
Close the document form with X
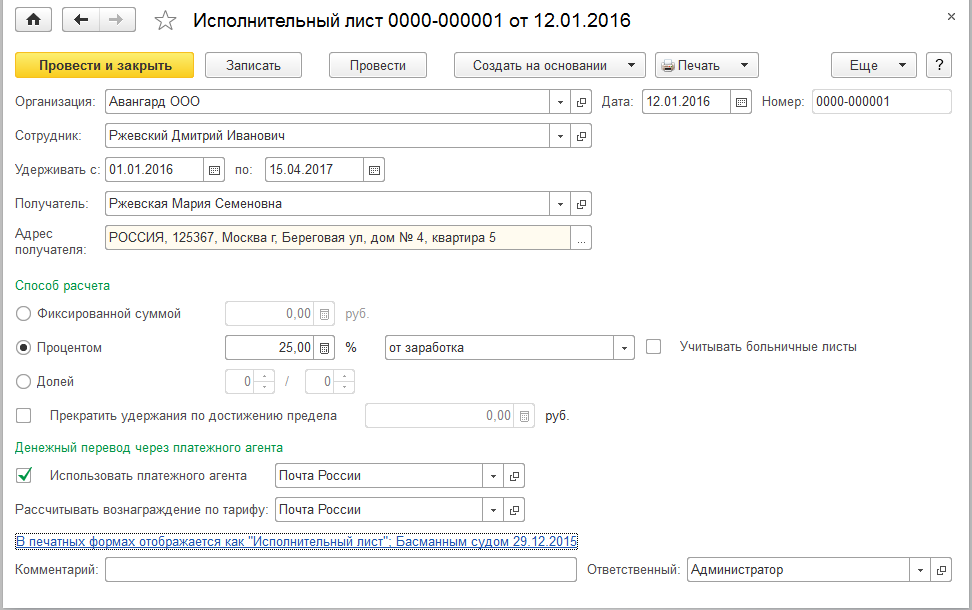pos(951,17)
